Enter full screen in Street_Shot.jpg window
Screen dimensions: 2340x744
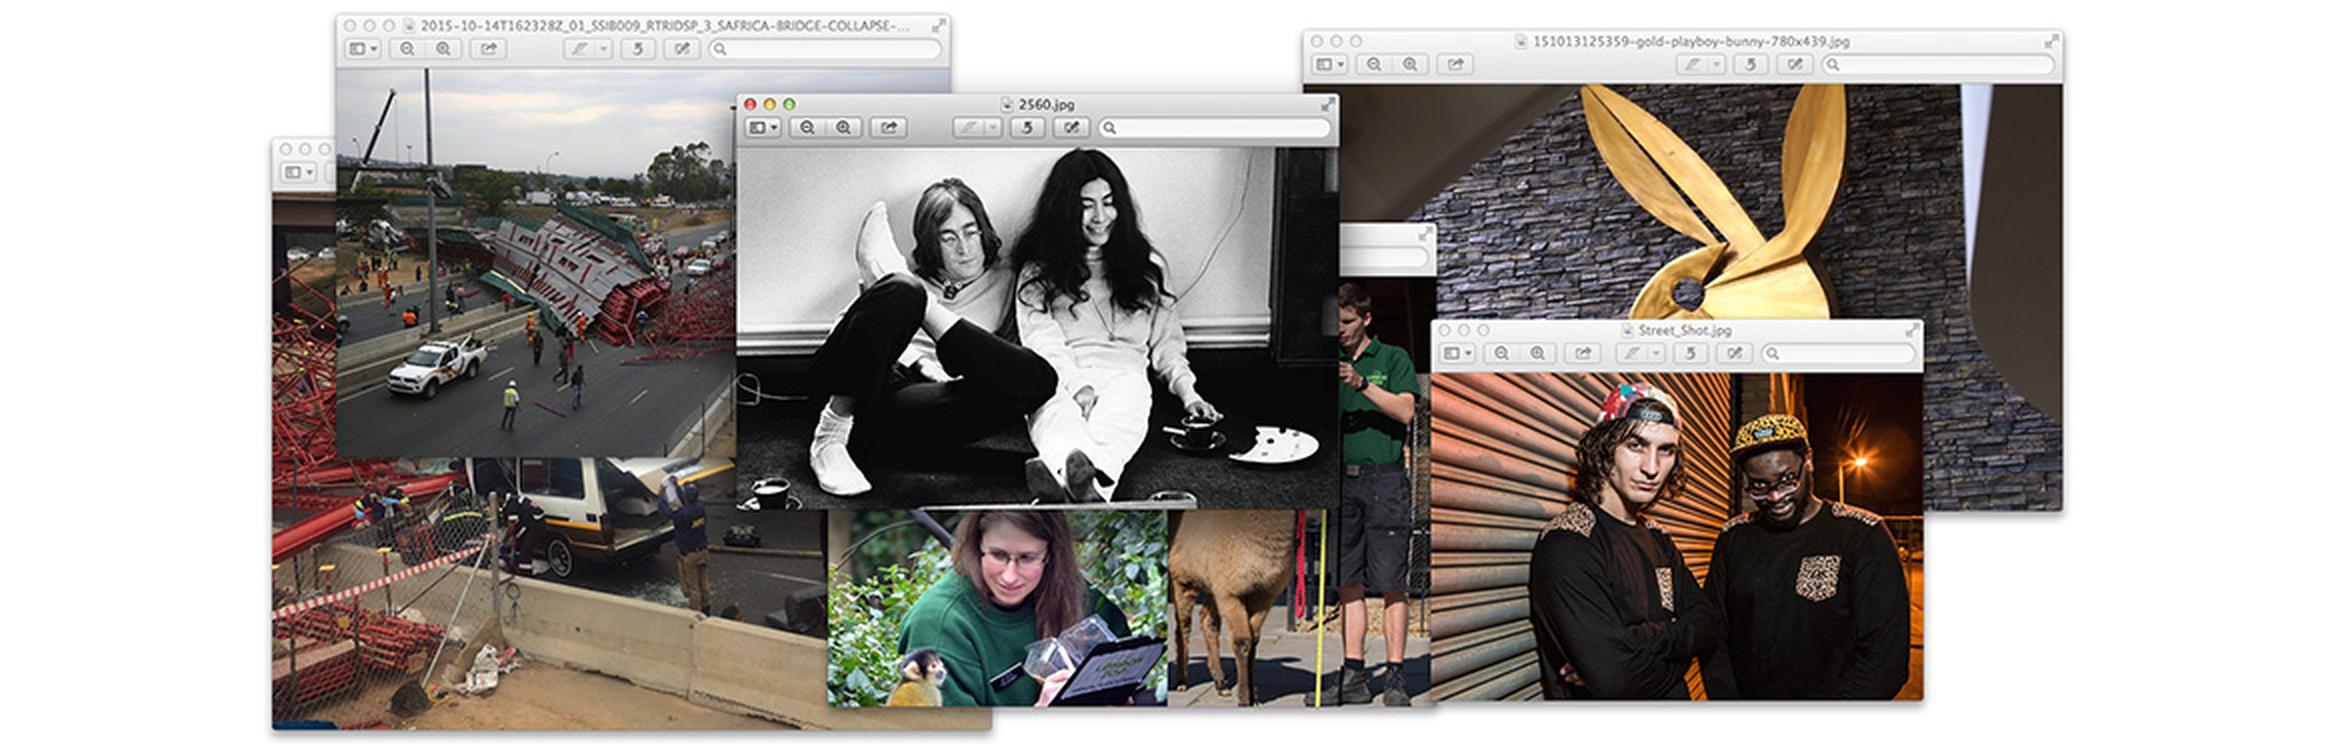point(1912,329)
